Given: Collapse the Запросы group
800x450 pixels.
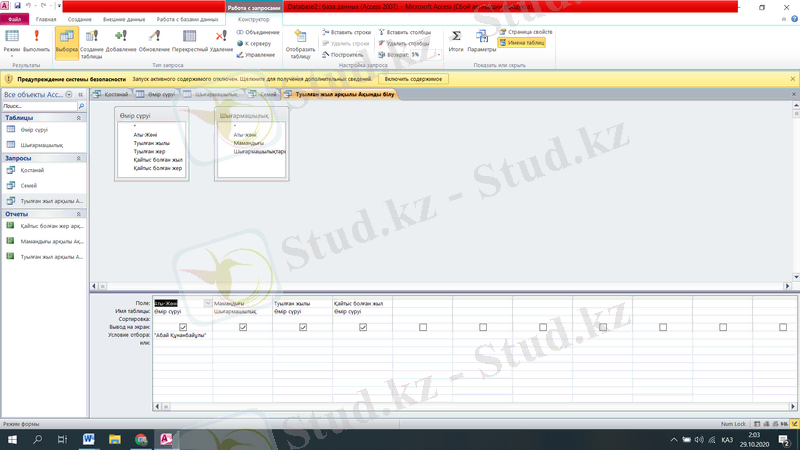Looking at the screenshot, I should click(79, 159).
